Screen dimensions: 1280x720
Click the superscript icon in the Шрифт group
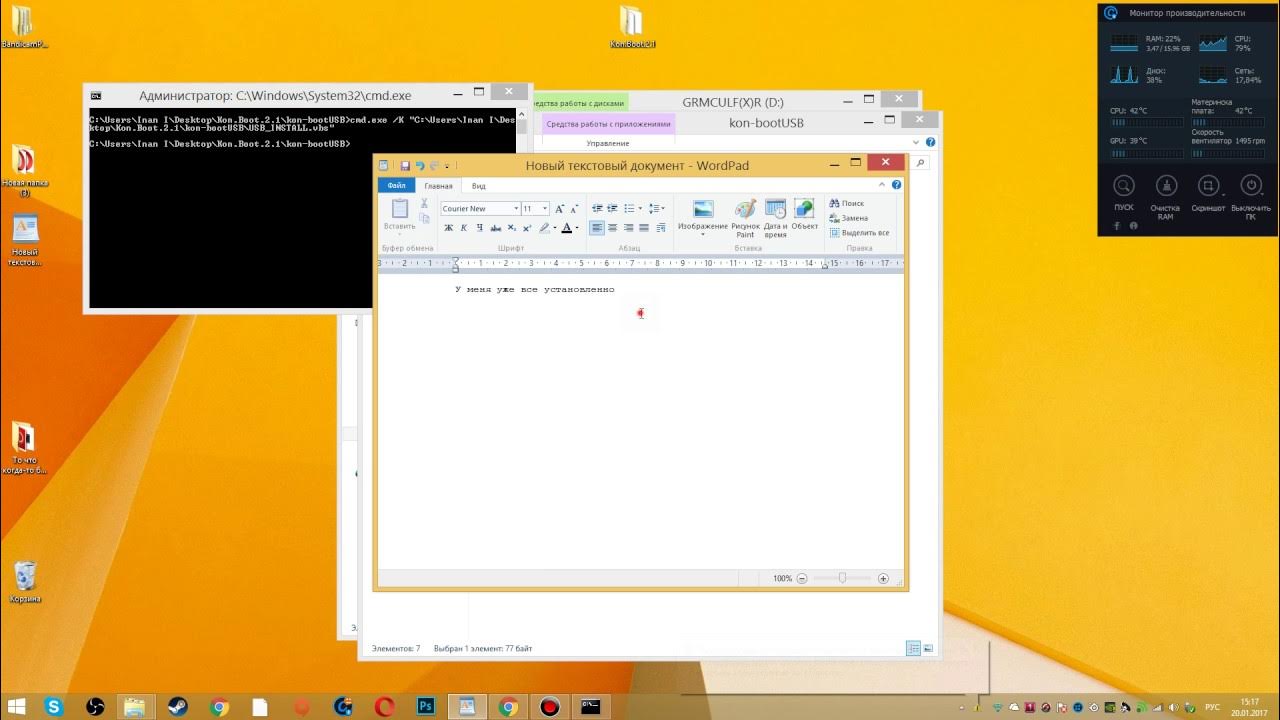[527, 228]
